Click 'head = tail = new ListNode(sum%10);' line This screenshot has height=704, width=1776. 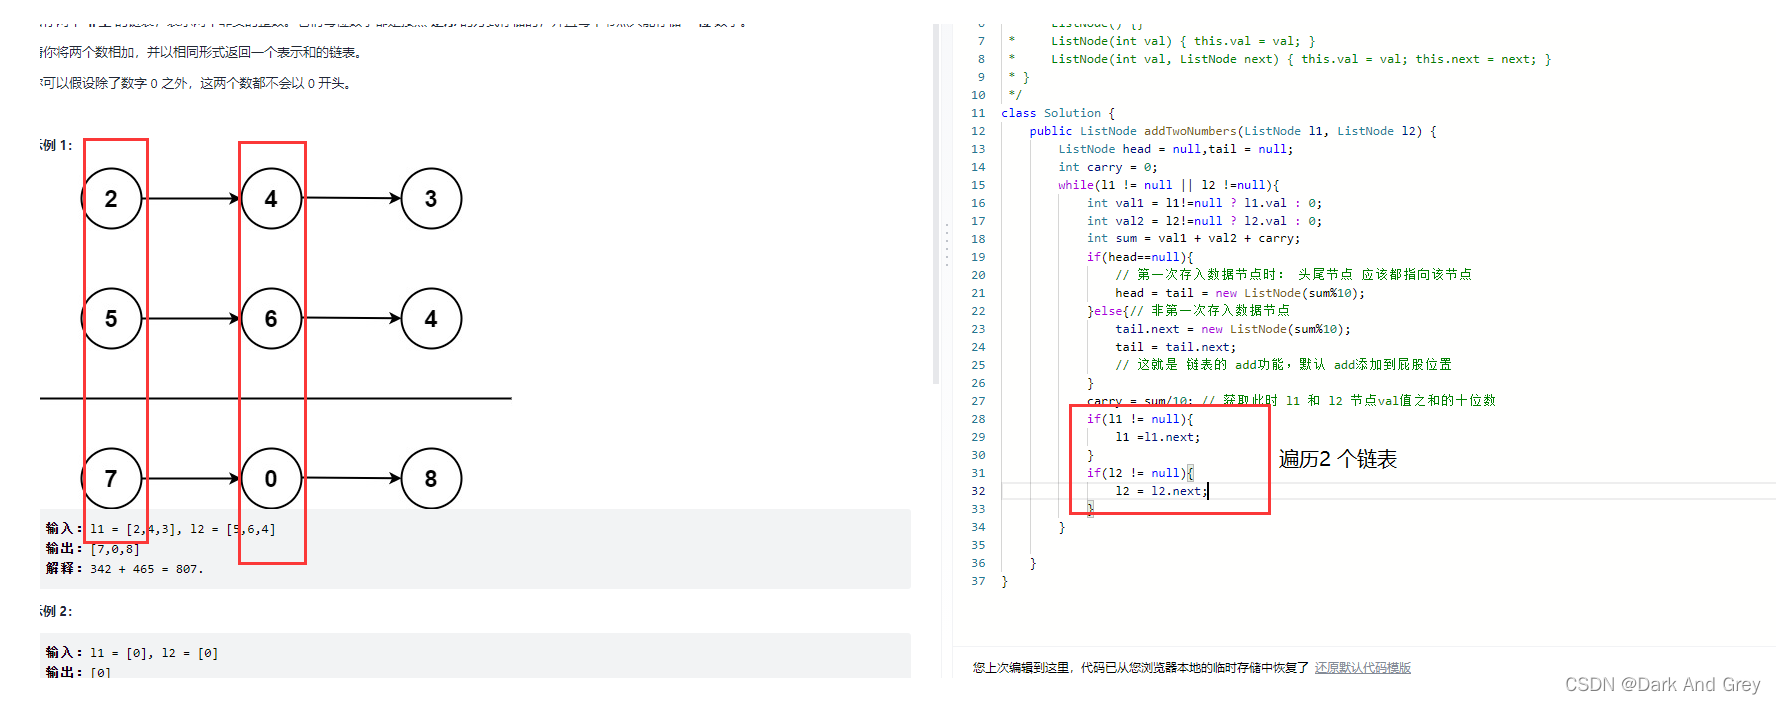1240,293
